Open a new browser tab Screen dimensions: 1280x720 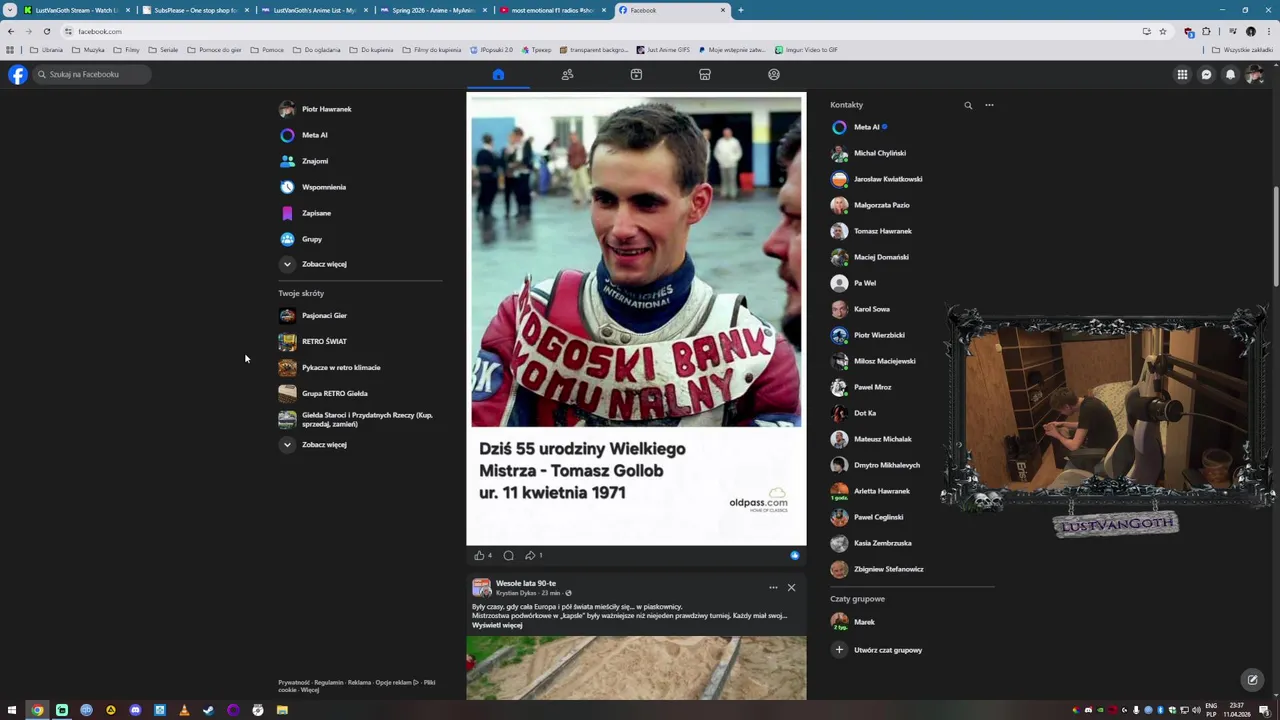pos(740,10)
